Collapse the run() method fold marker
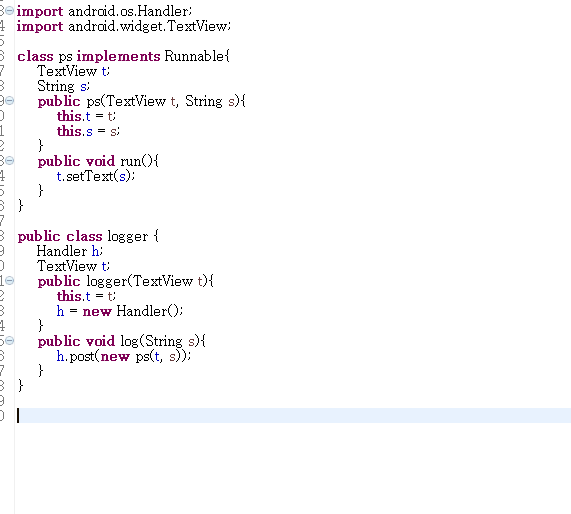This screenshot has width=571, height=514. pos(9,161)
